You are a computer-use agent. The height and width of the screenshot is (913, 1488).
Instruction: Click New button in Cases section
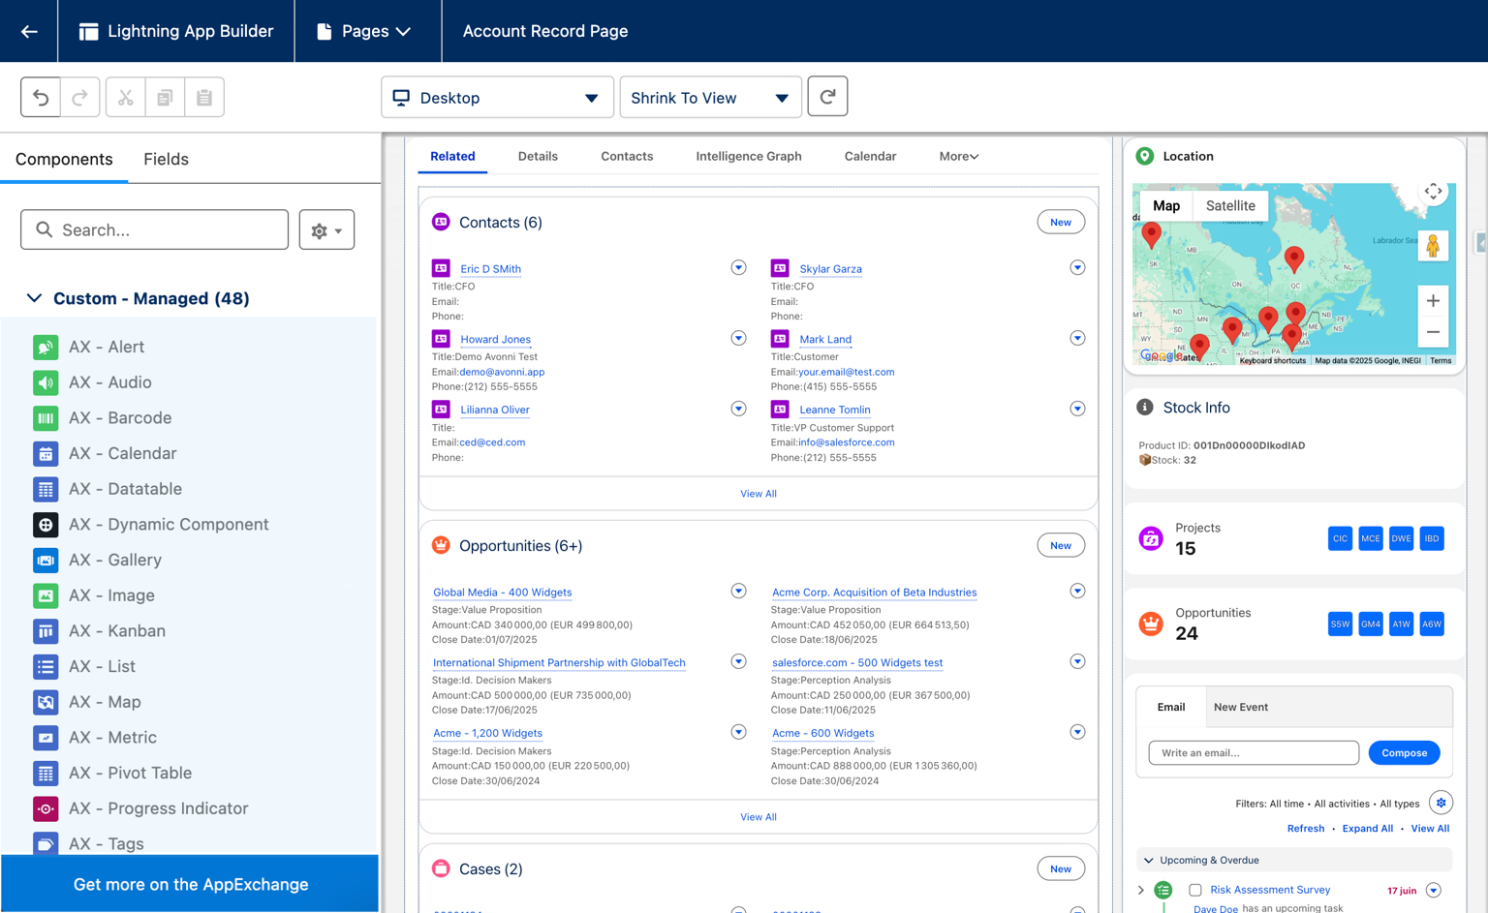1061,869
